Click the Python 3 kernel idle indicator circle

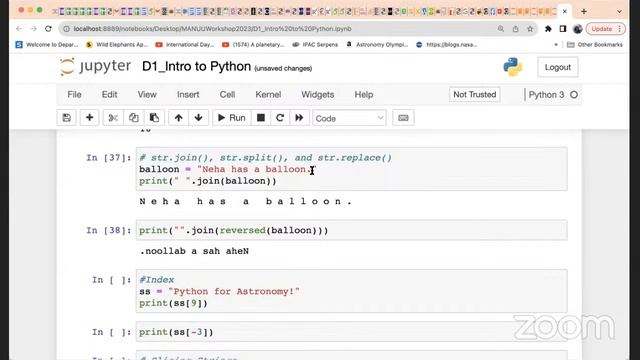click(x=574, y=95)
